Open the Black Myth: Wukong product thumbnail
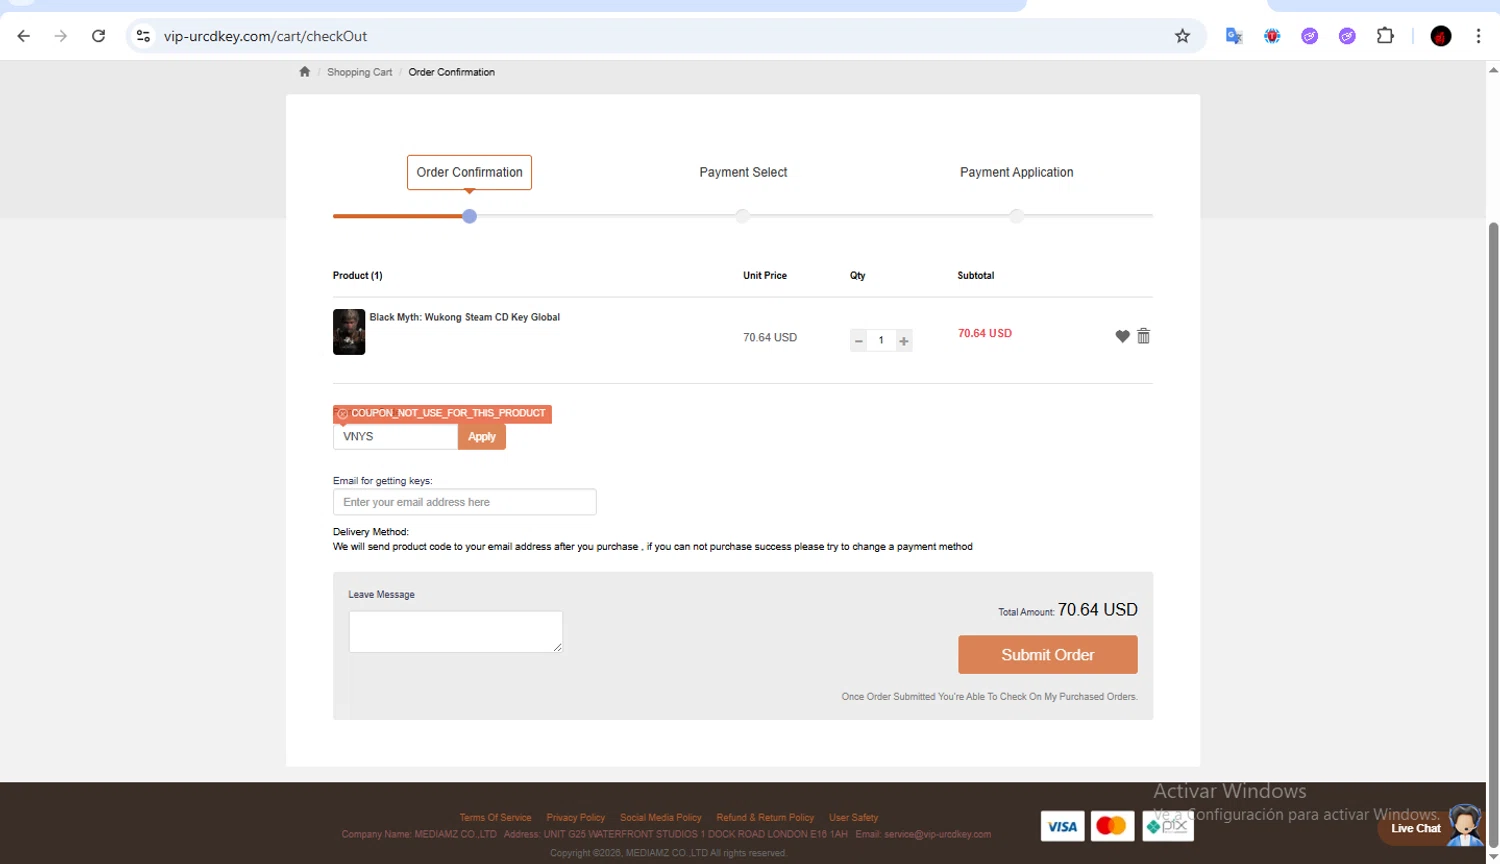Image resolution: width=1500 pixels, height=864 pixels. (349, 332)
